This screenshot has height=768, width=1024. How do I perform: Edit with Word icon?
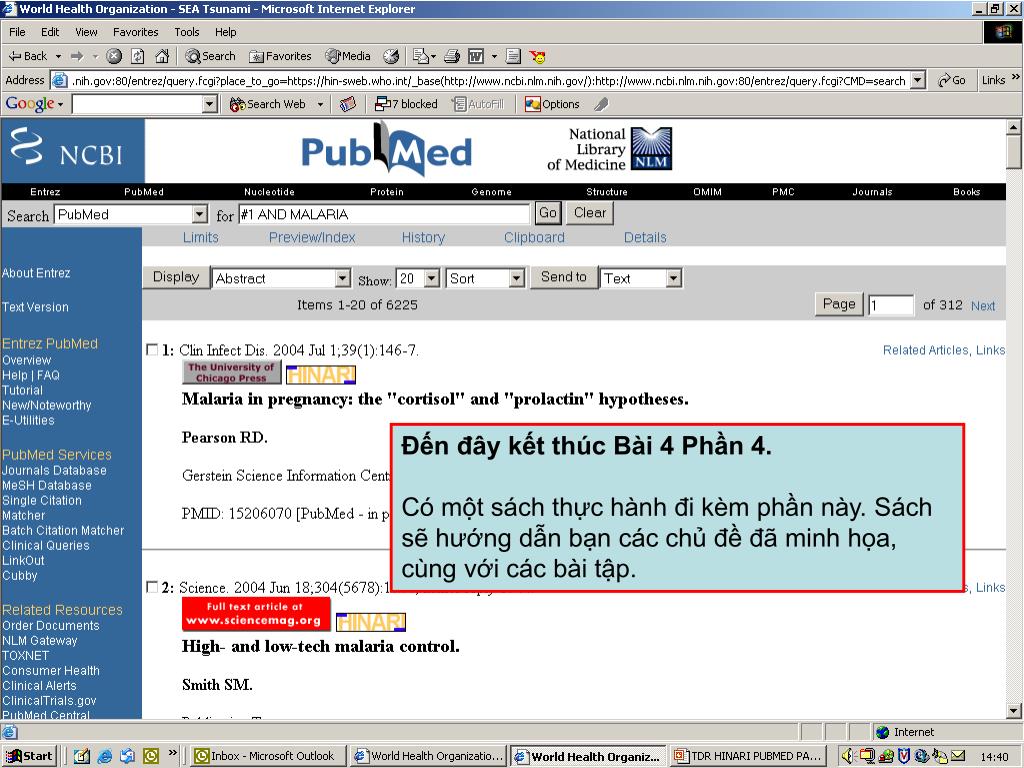[476, 57]
